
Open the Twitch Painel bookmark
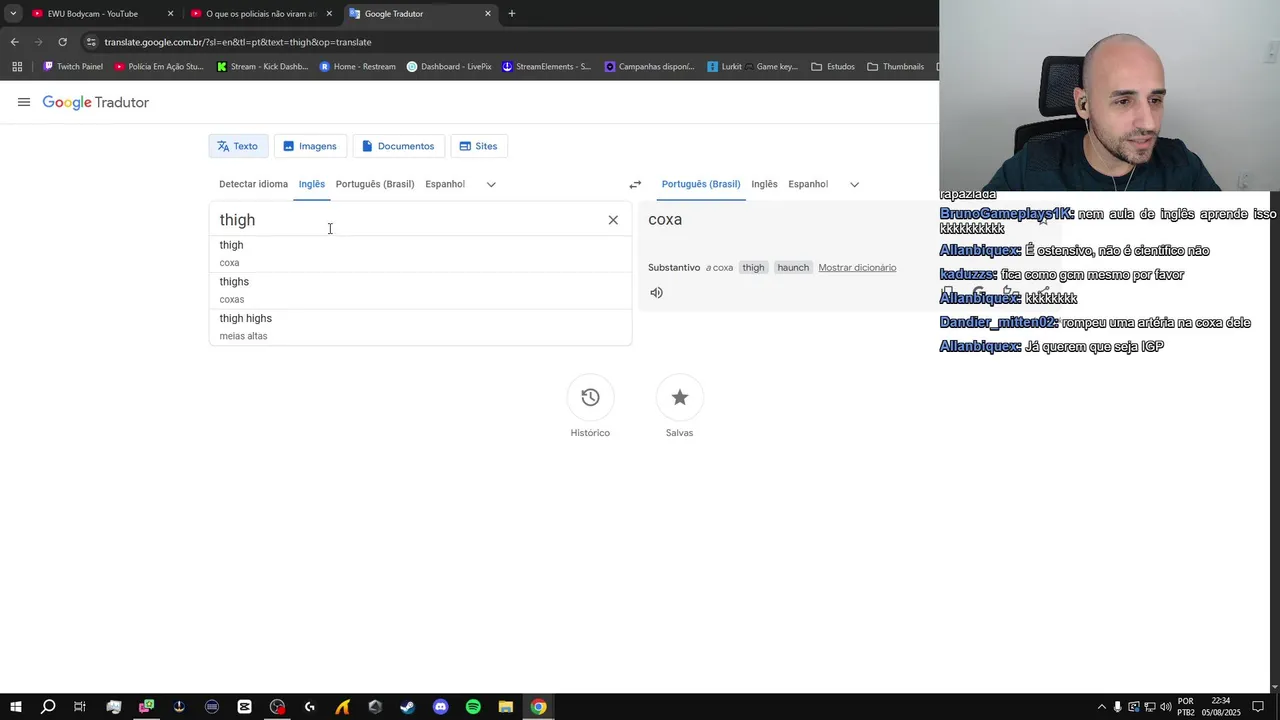pyautogui.click(x=73, y=67)
